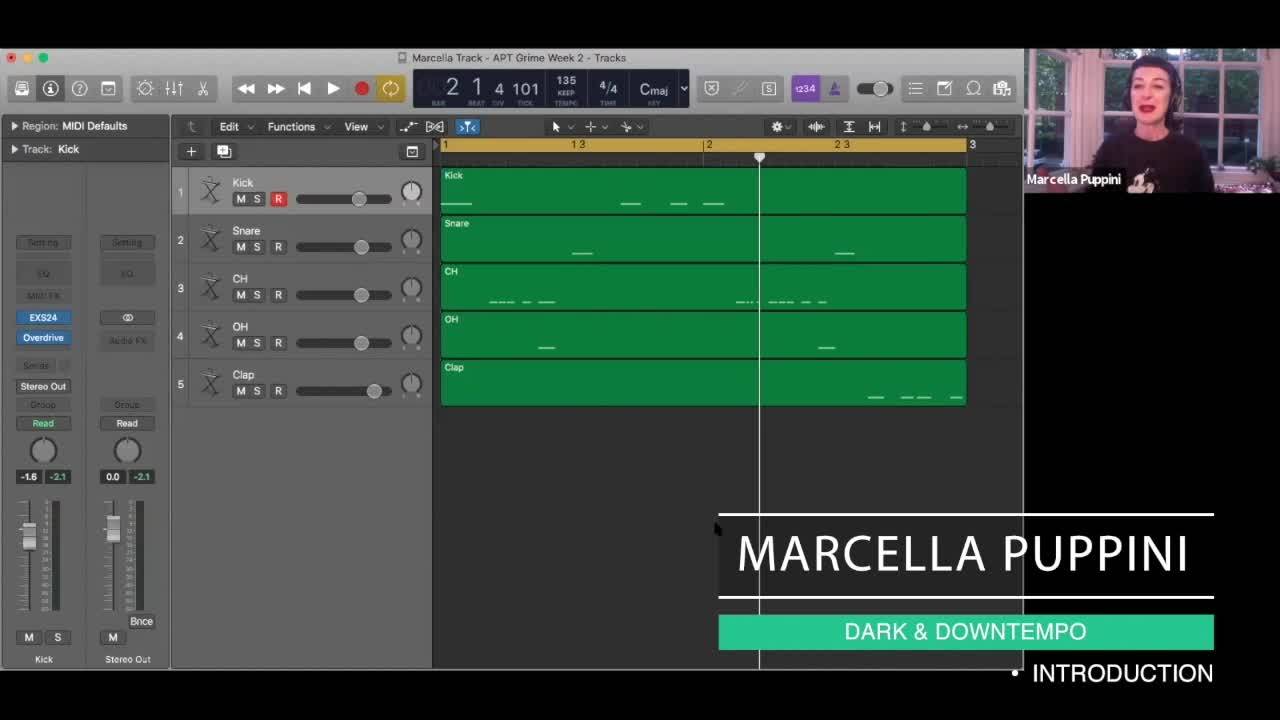The height and width of the screenshot is (720, 1280).
Task: Open the Note Pads panel
Action: (944, 88)
